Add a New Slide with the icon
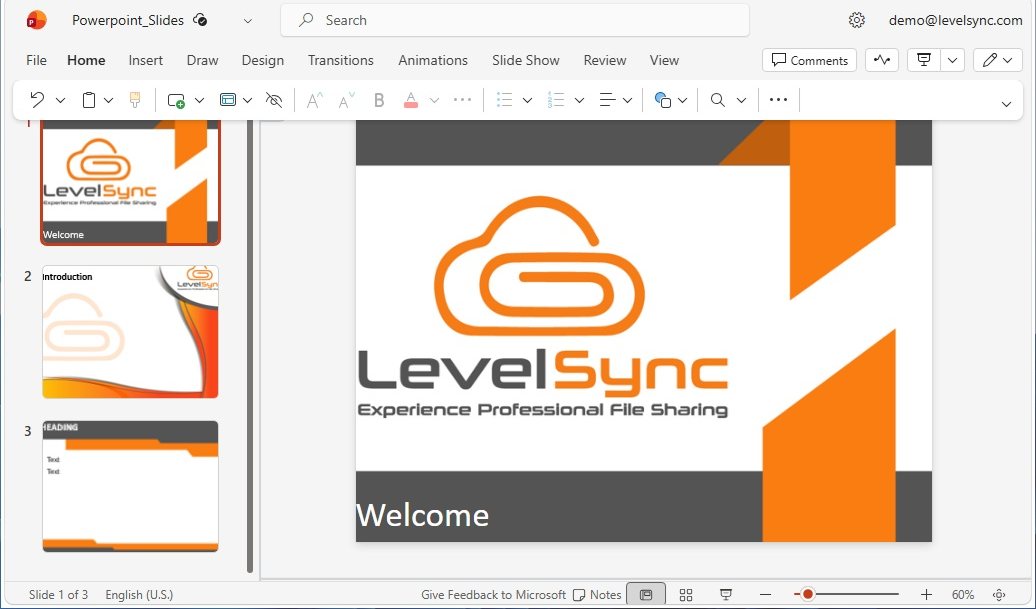 [176, 100]
